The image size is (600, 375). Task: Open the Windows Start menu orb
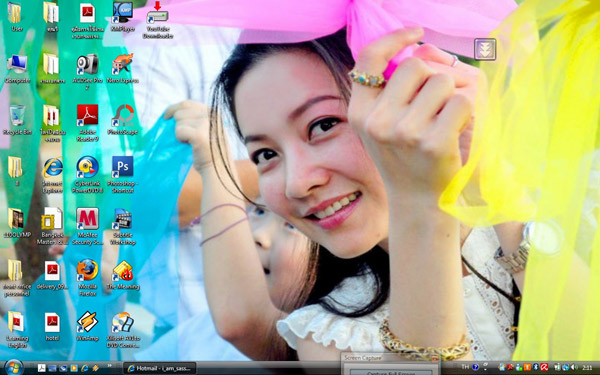[x=15, y=367]
